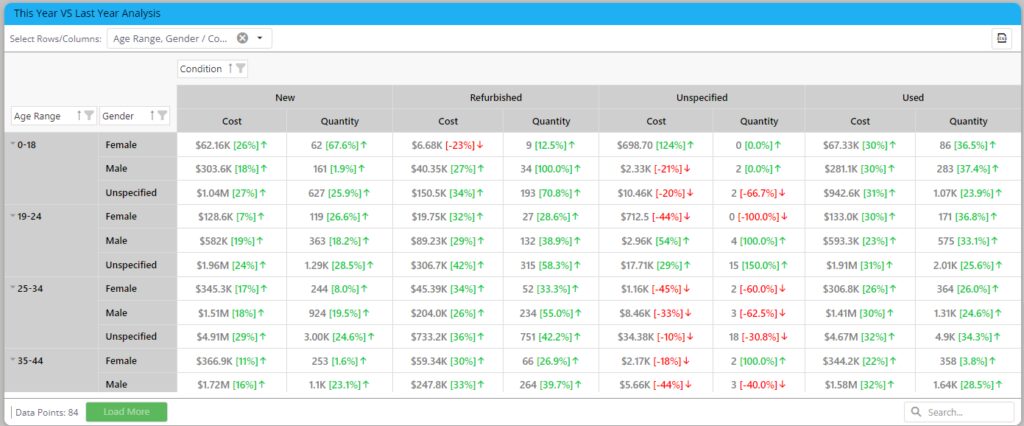
Task: Click inside the Search input field
Action: point(966,412)
